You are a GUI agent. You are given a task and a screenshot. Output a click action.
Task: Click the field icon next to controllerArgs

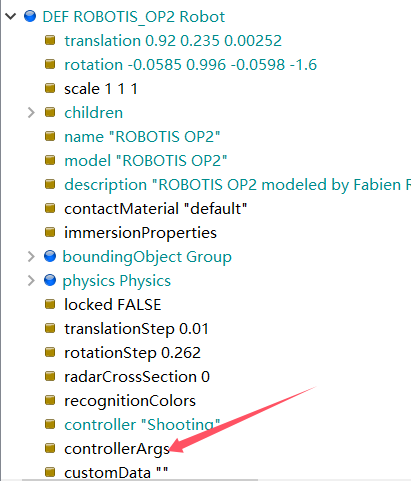[x=50, y=448]
